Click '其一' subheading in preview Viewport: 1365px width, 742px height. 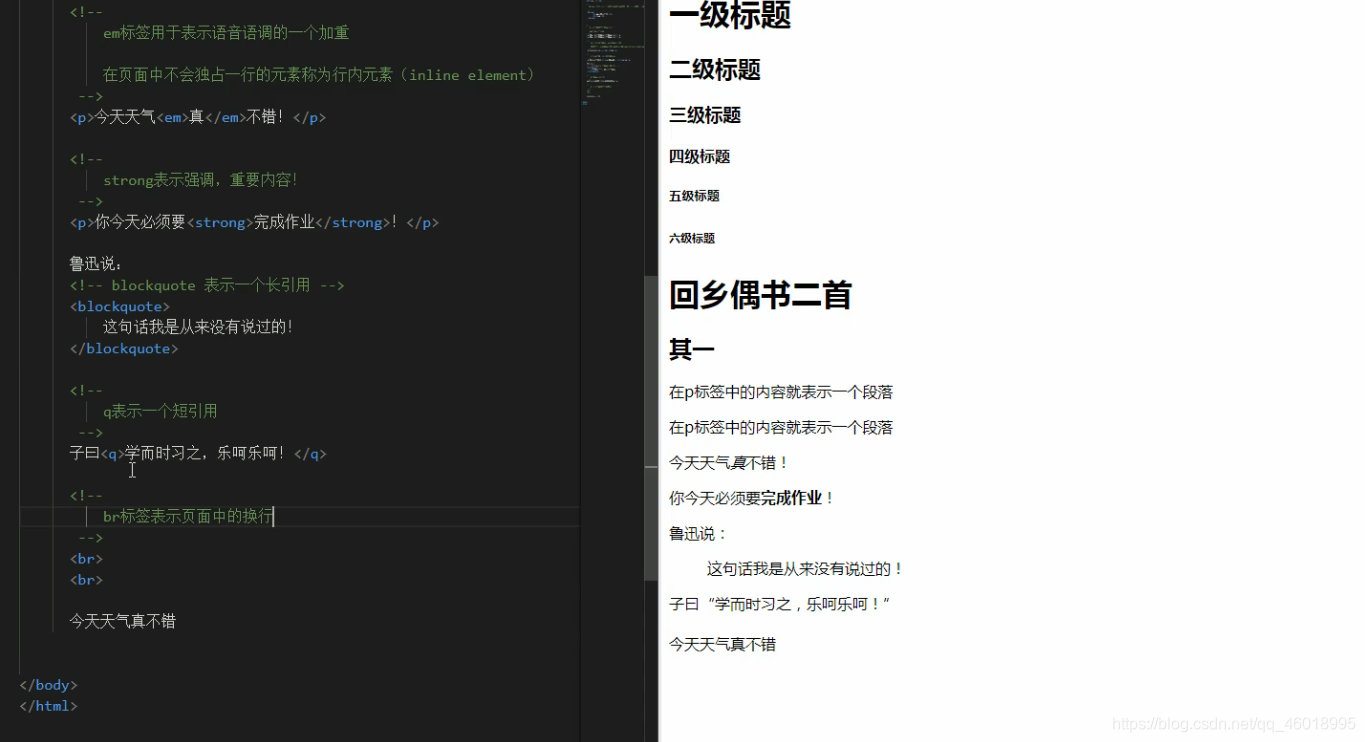(692, 350)
